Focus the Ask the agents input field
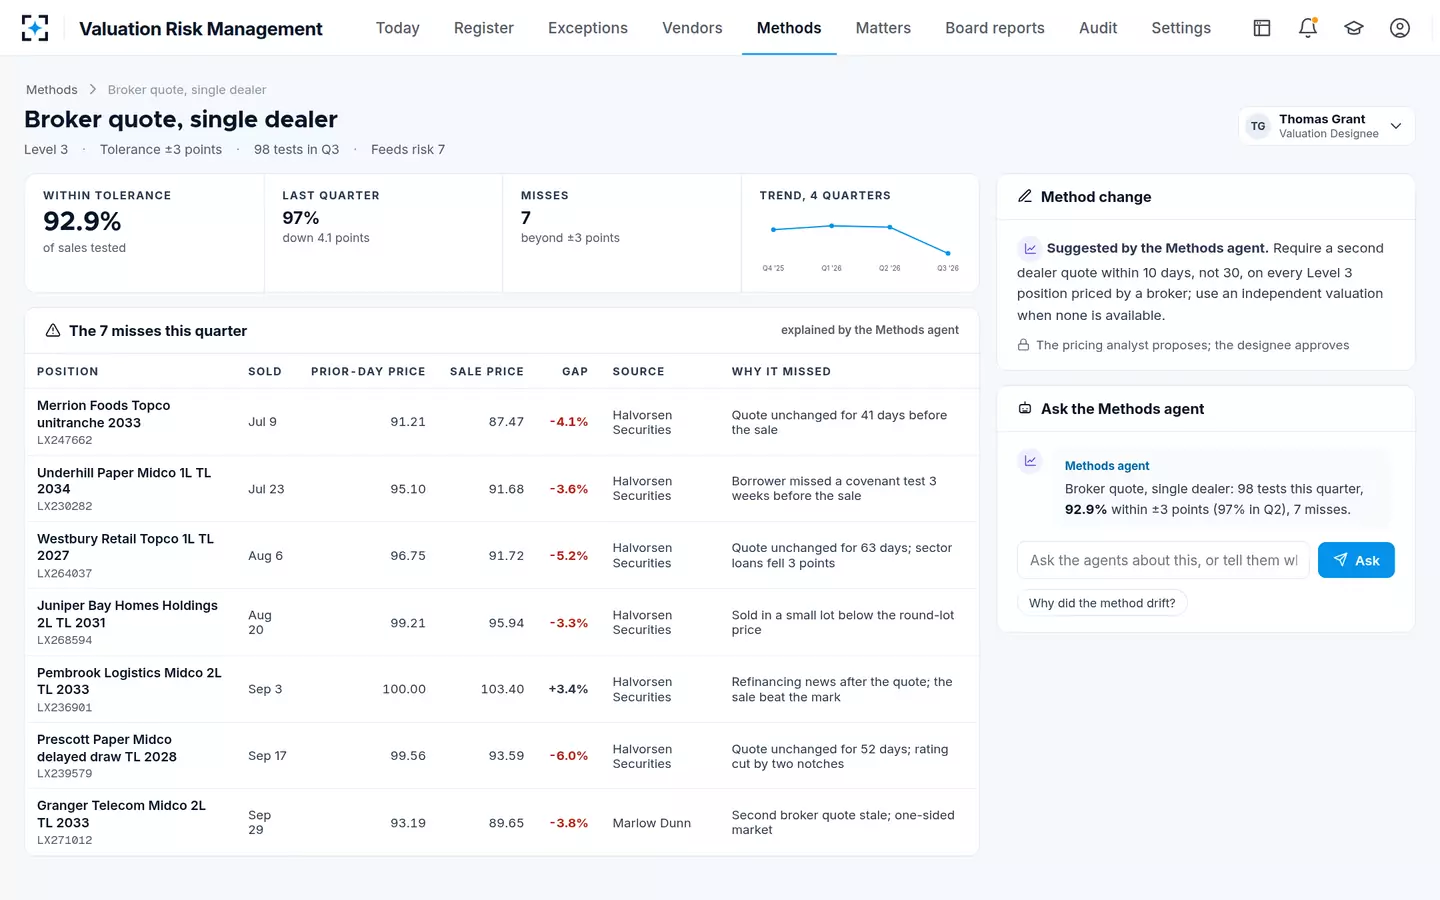This screenshot has width=1440, height=900. [x=1163, y=560]
